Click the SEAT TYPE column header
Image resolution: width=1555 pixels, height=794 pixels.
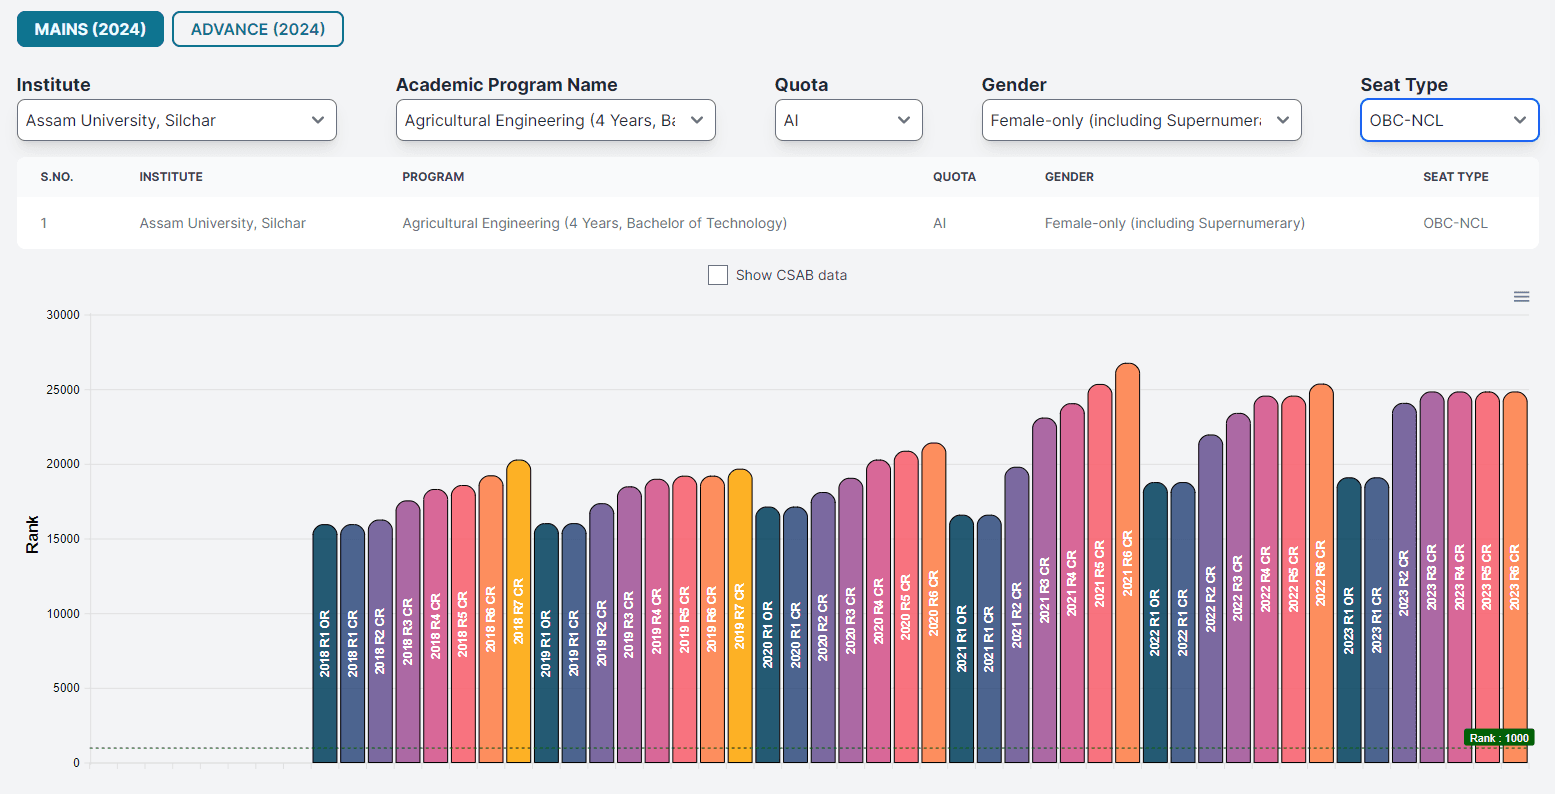[x=1455, y=177]
